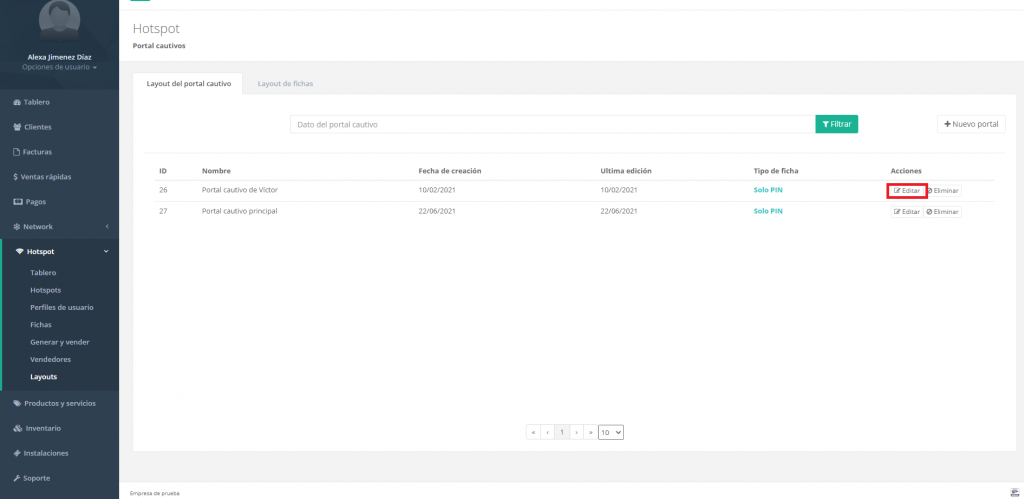Click the Dato del portal cautivo search field
Screen dimensions: 1024x499
click(x=552, y=124)
